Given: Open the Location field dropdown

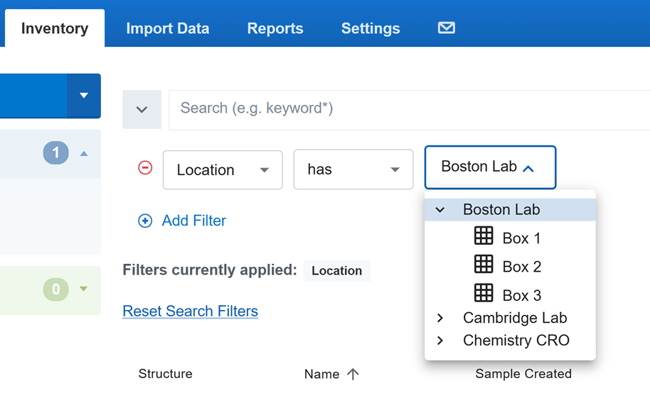Looking at the screenshot, I should click(223, 170).
